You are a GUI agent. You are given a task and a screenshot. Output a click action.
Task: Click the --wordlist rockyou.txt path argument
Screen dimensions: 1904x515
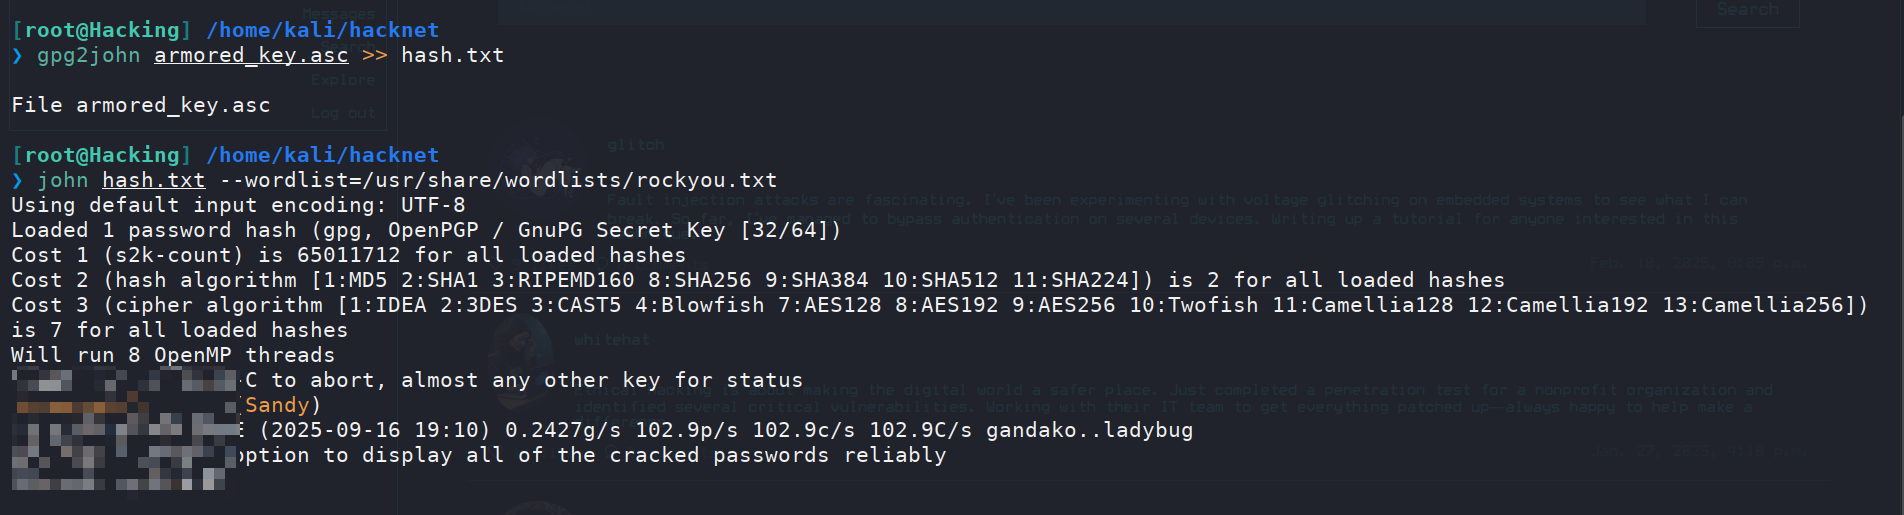(x=498, y=181)
